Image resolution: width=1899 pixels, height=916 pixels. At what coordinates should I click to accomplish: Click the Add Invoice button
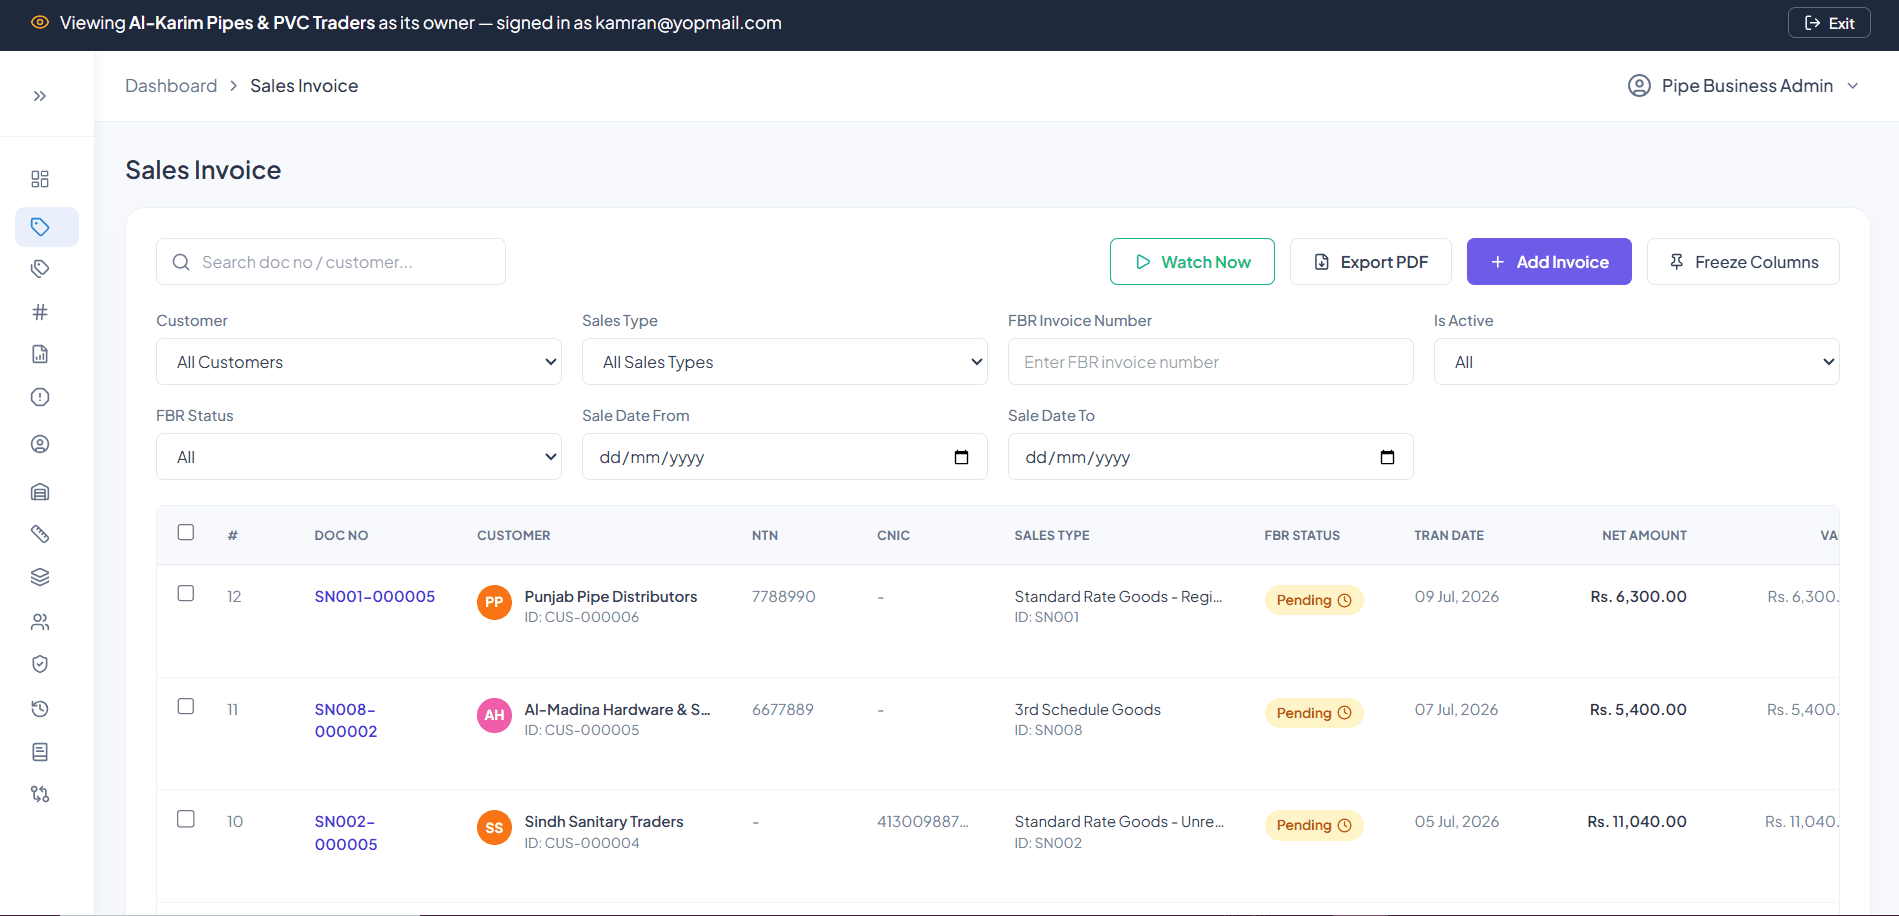pos(1549,262)
